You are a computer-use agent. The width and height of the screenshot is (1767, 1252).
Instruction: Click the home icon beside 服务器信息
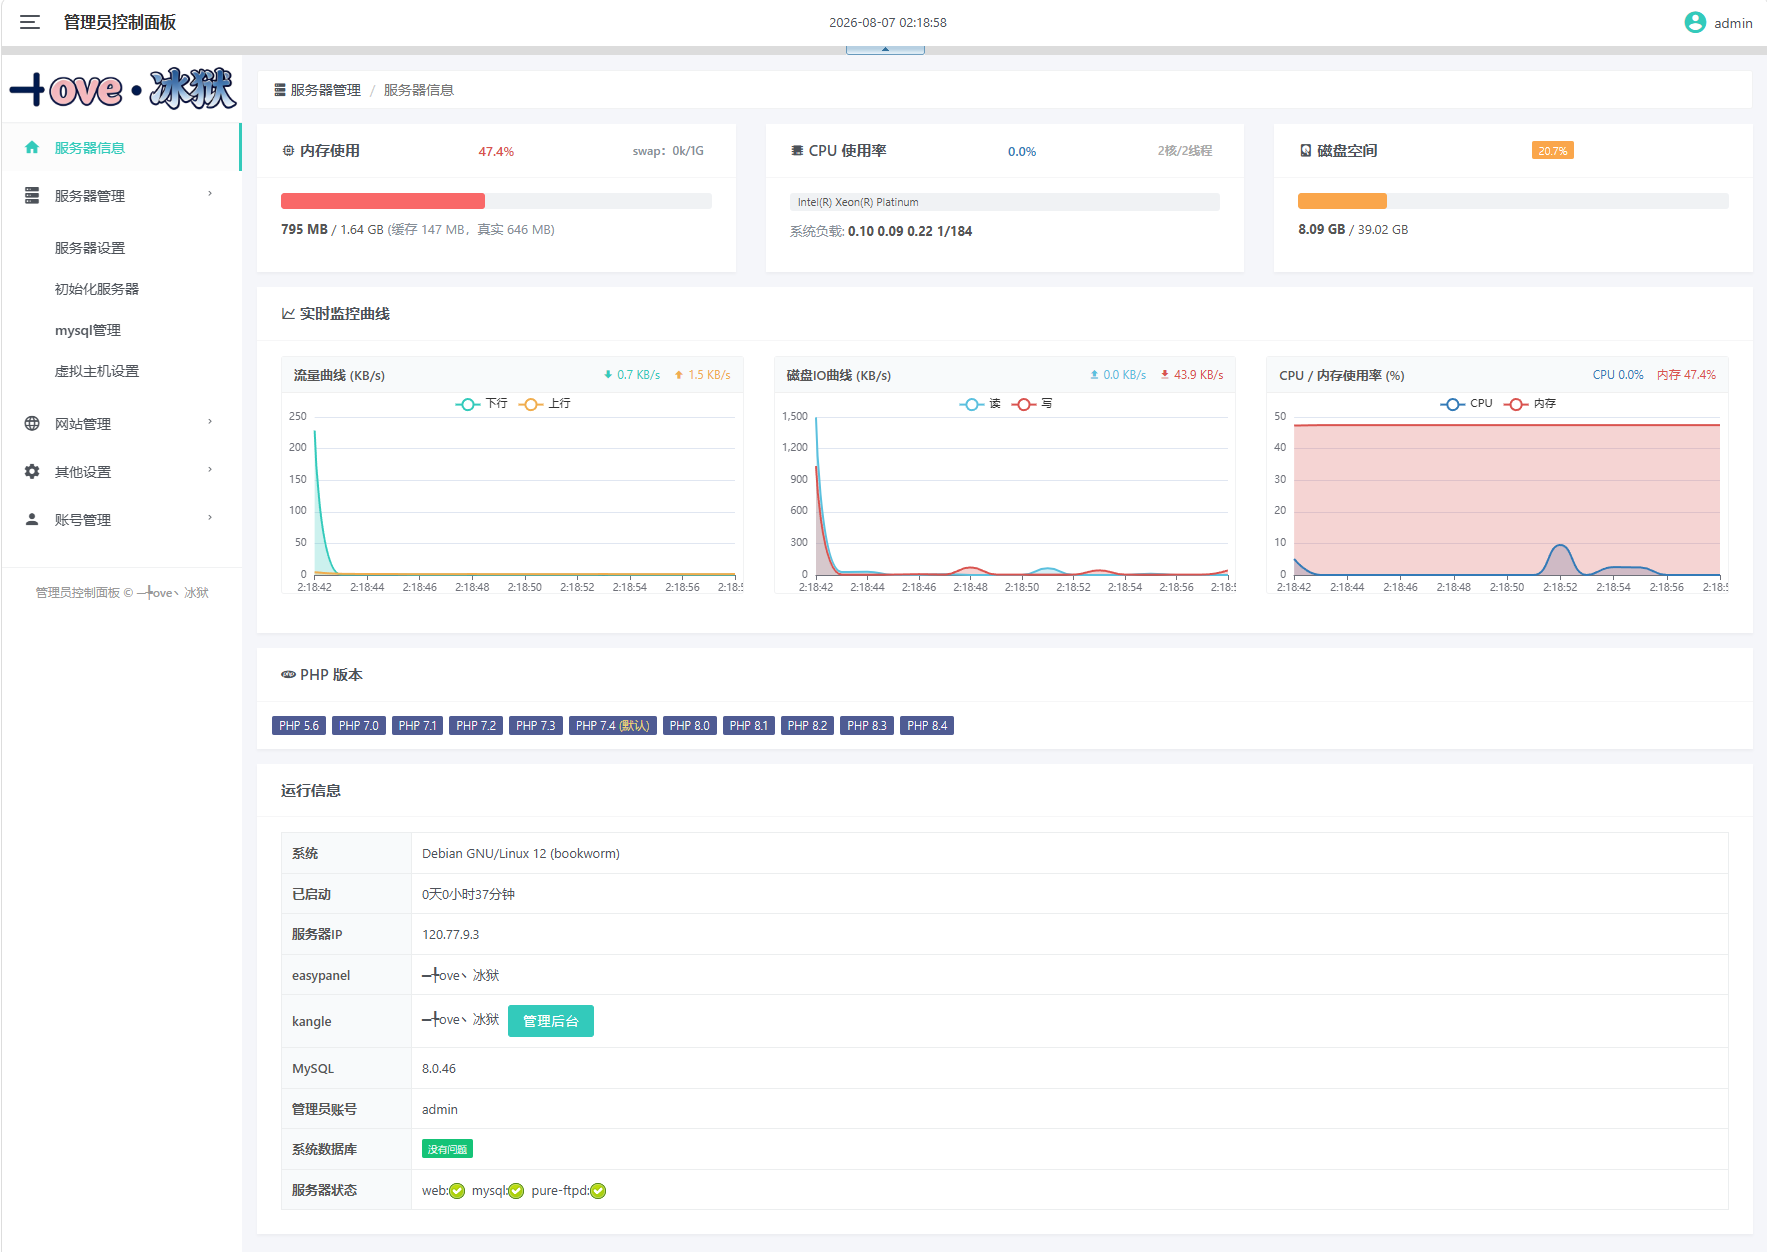click(32, 147)
